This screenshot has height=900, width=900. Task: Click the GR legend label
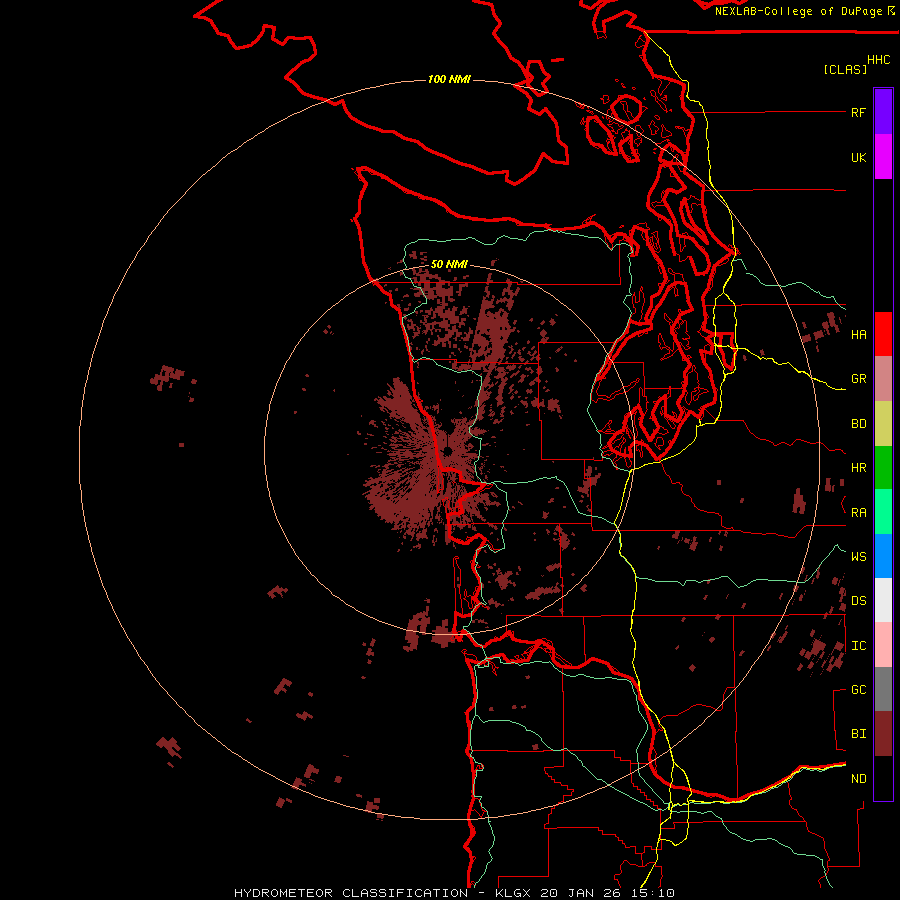click(x=858, y=379)
